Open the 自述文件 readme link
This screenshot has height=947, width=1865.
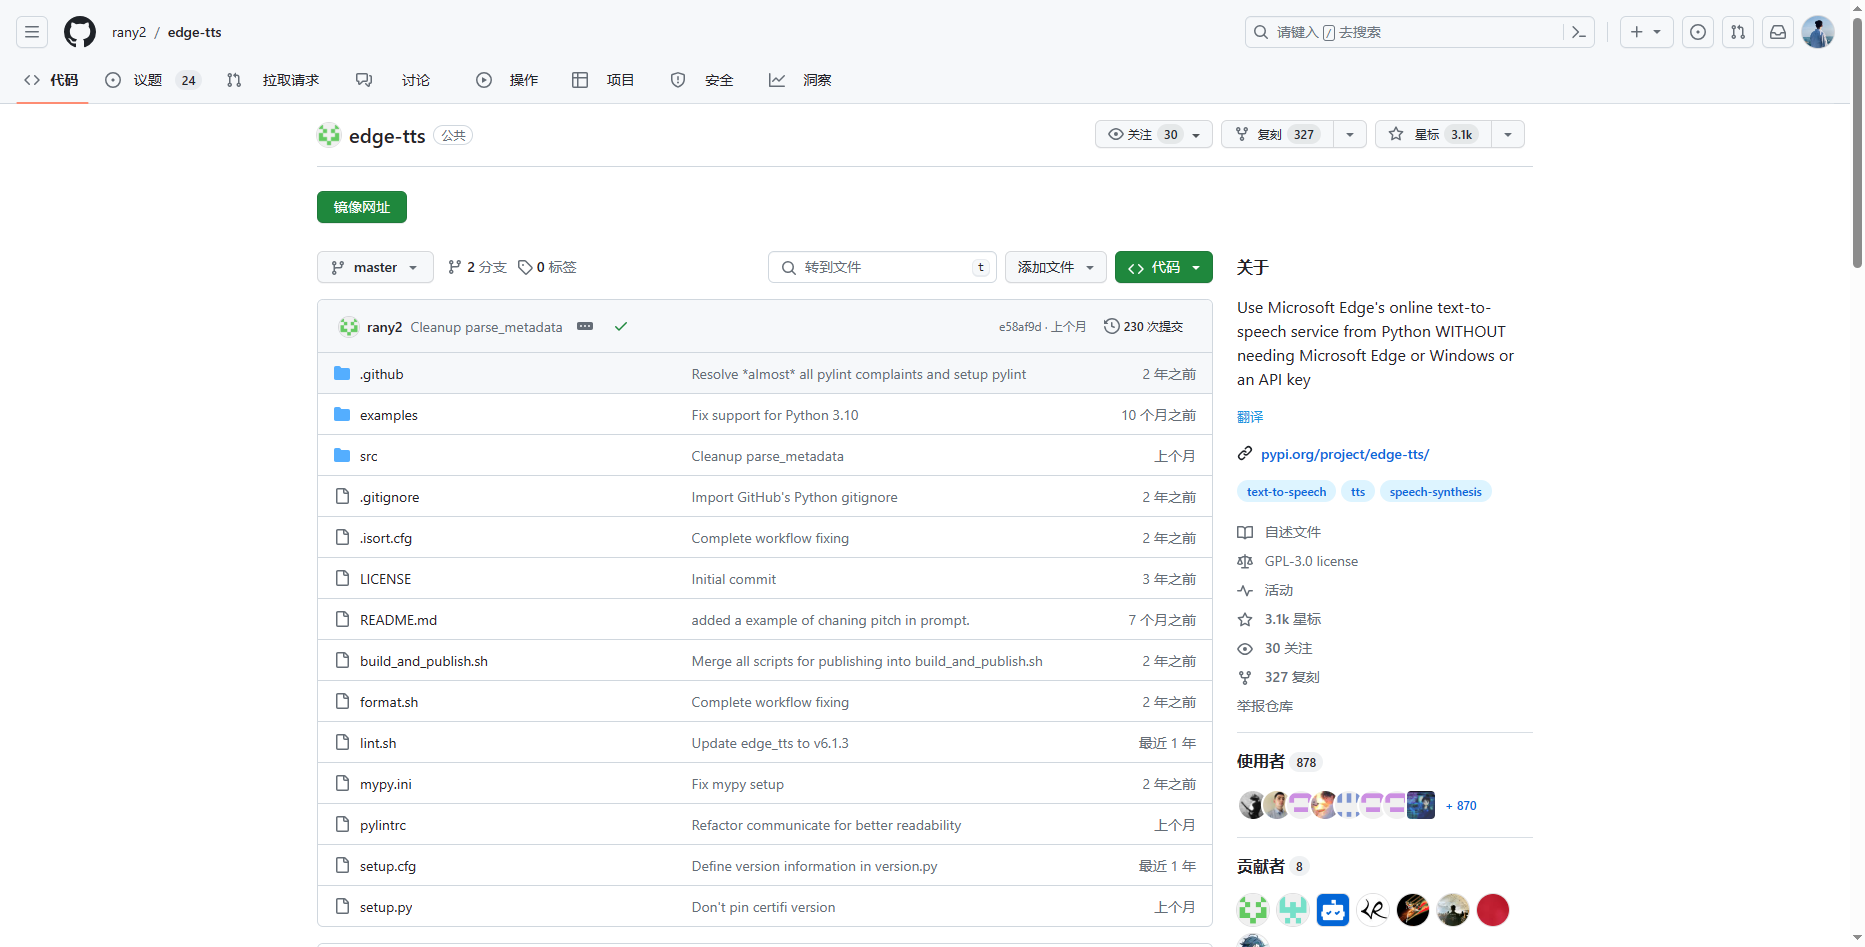tap(1293, 532)
